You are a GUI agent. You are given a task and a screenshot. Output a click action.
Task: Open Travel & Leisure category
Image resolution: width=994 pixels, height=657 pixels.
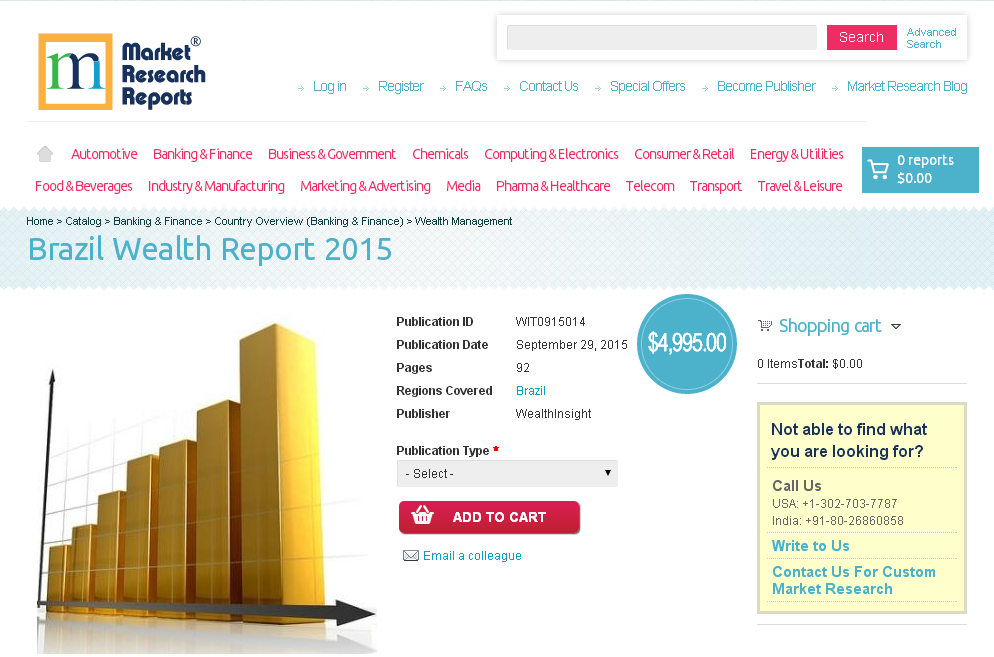[x=799, y=186]
